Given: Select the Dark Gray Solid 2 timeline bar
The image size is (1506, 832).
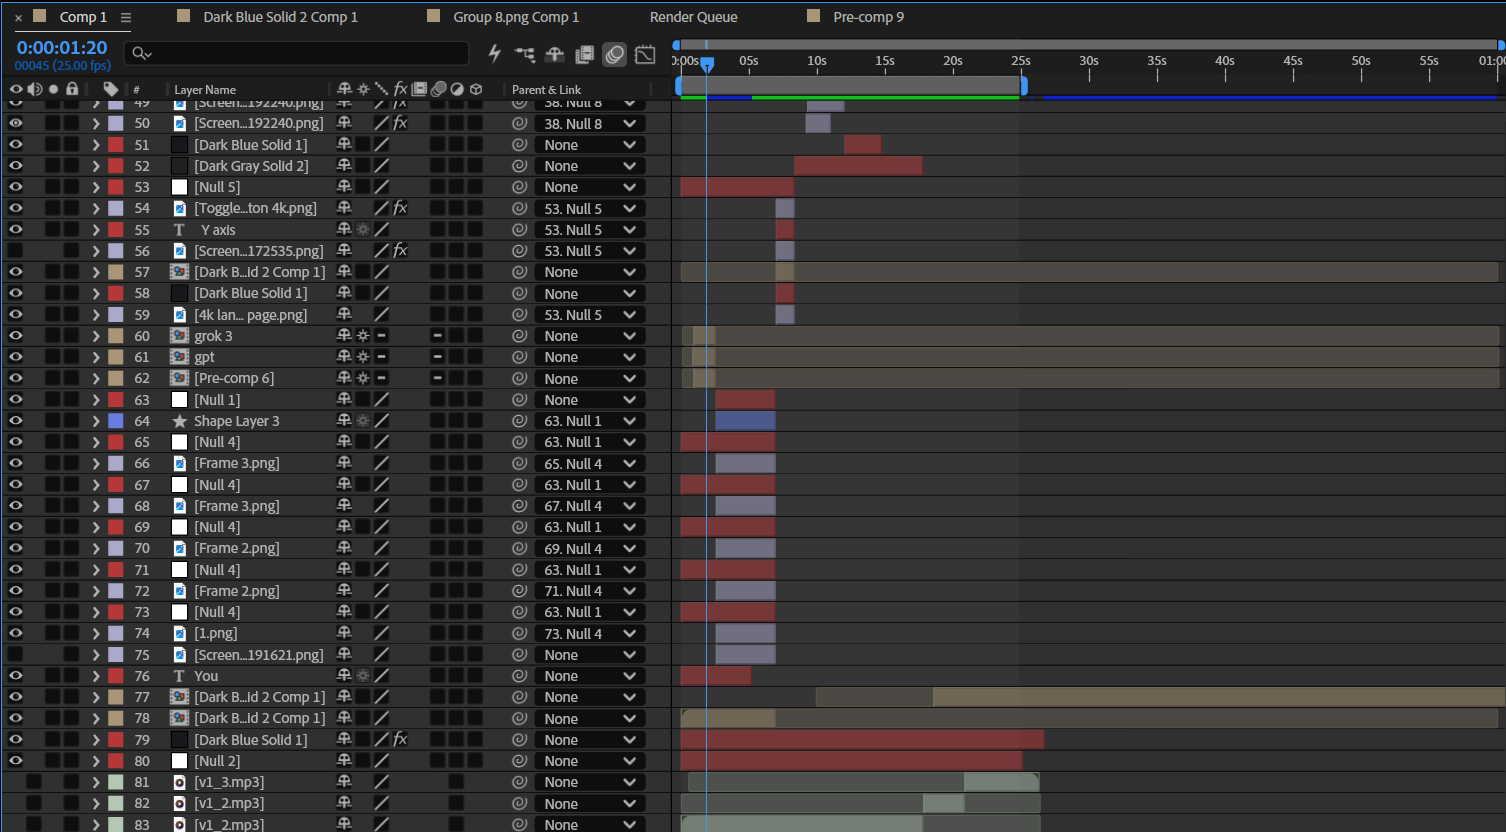Looking at the screenshot, I should tap(858, 166).
